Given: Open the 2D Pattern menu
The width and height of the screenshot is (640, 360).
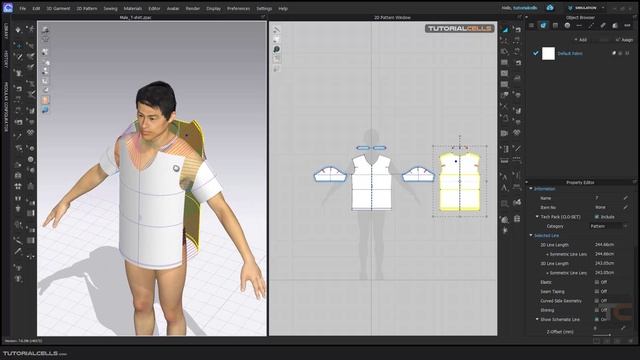Looking at the screenshot, I should coord(87,8).
